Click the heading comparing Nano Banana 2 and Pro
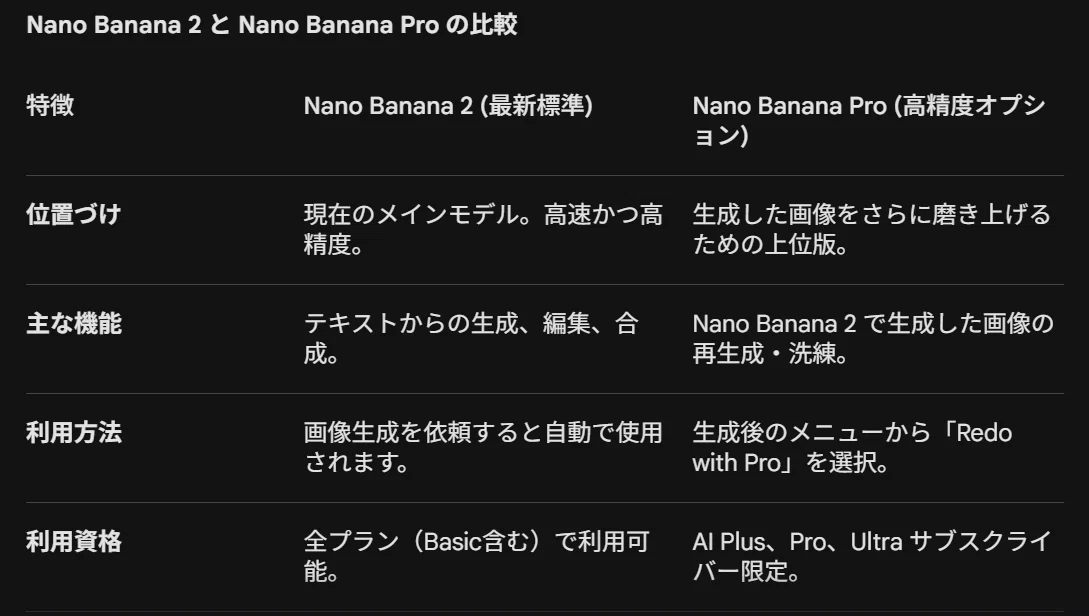The width and height of the screenshot is (1089, 616). pyautogui.click(x=272, y=25)
